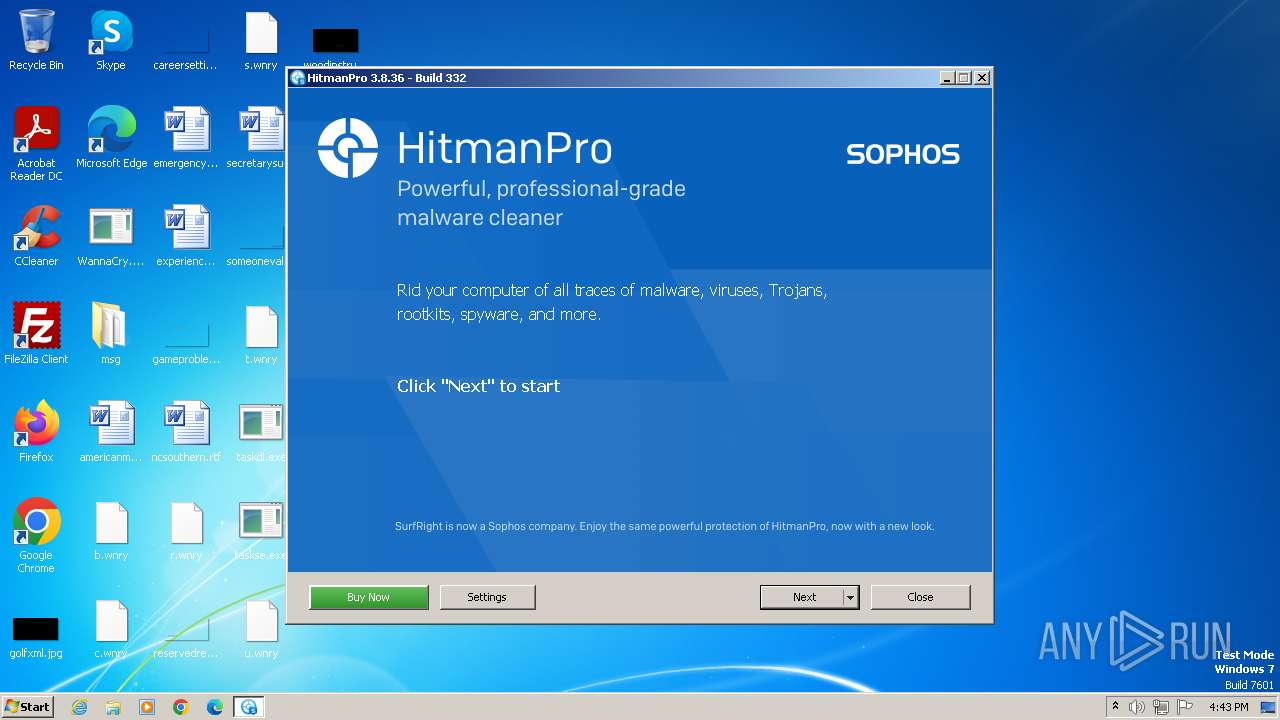The image size is (1280, 720).
Task: Click the network icon in system tray
Action: coord(1161,707)
